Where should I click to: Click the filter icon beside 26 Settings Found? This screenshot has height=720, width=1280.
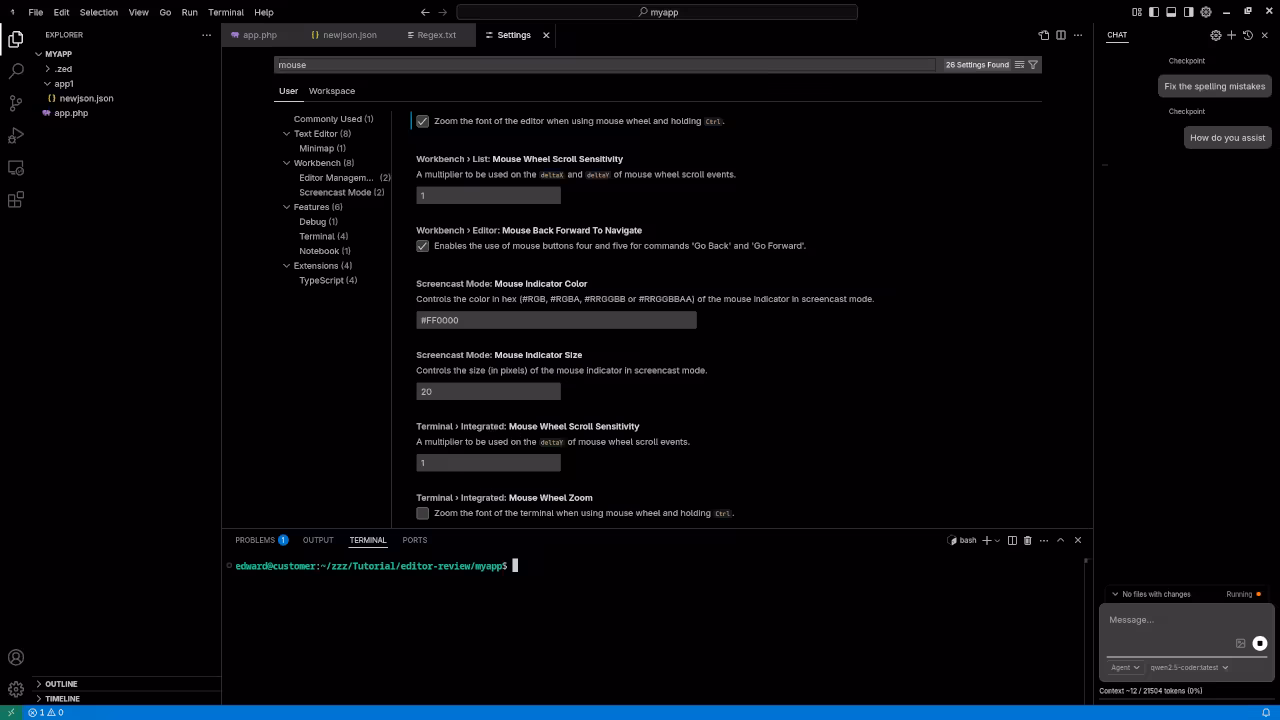[x=1033, y=64]
